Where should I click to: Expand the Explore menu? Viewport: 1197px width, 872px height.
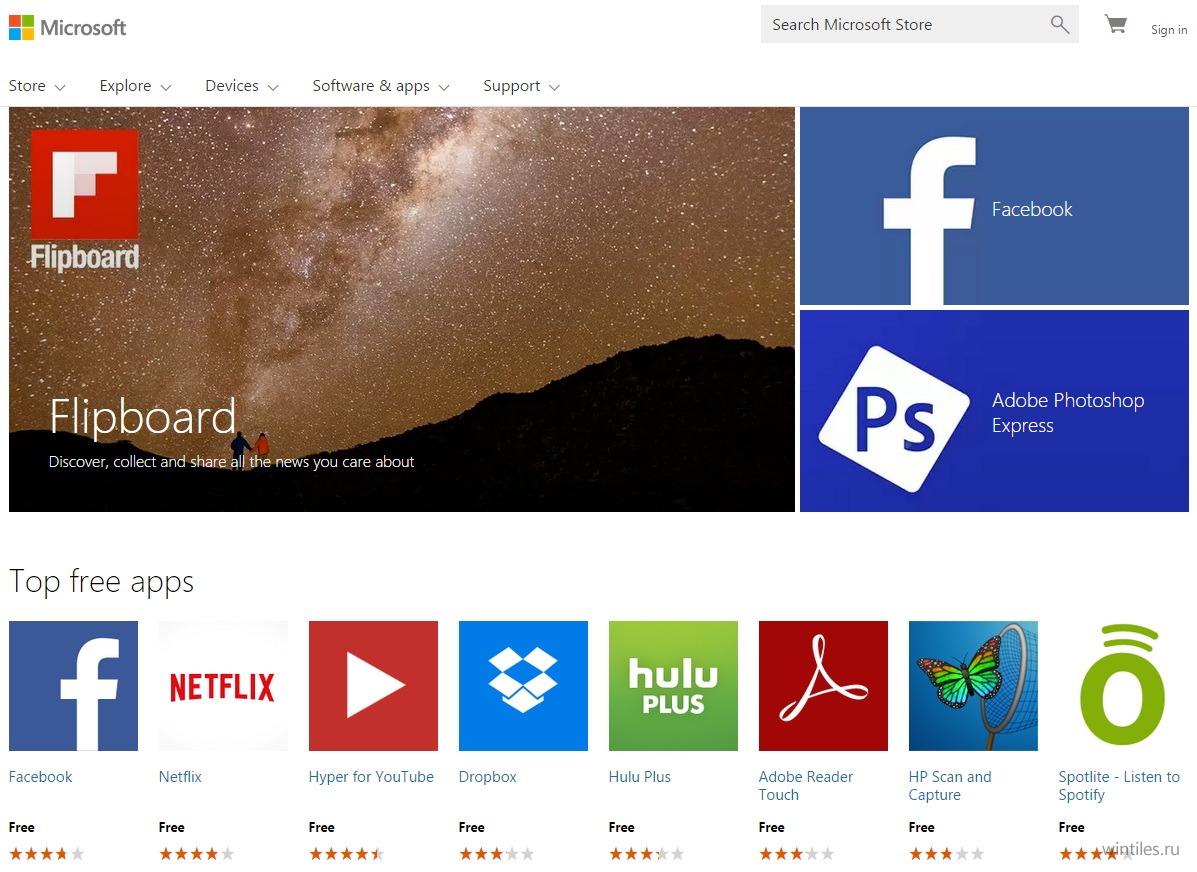(x=135, y=86)
